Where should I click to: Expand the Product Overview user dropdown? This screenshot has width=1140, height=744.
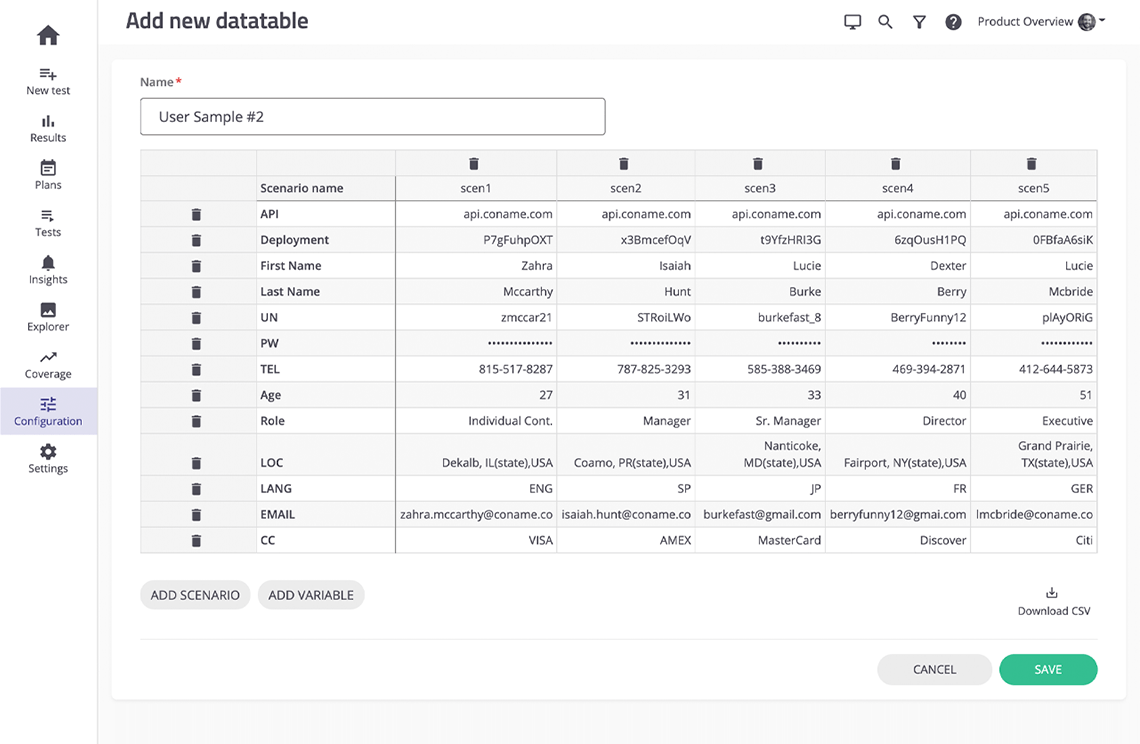coord(1040,20)
